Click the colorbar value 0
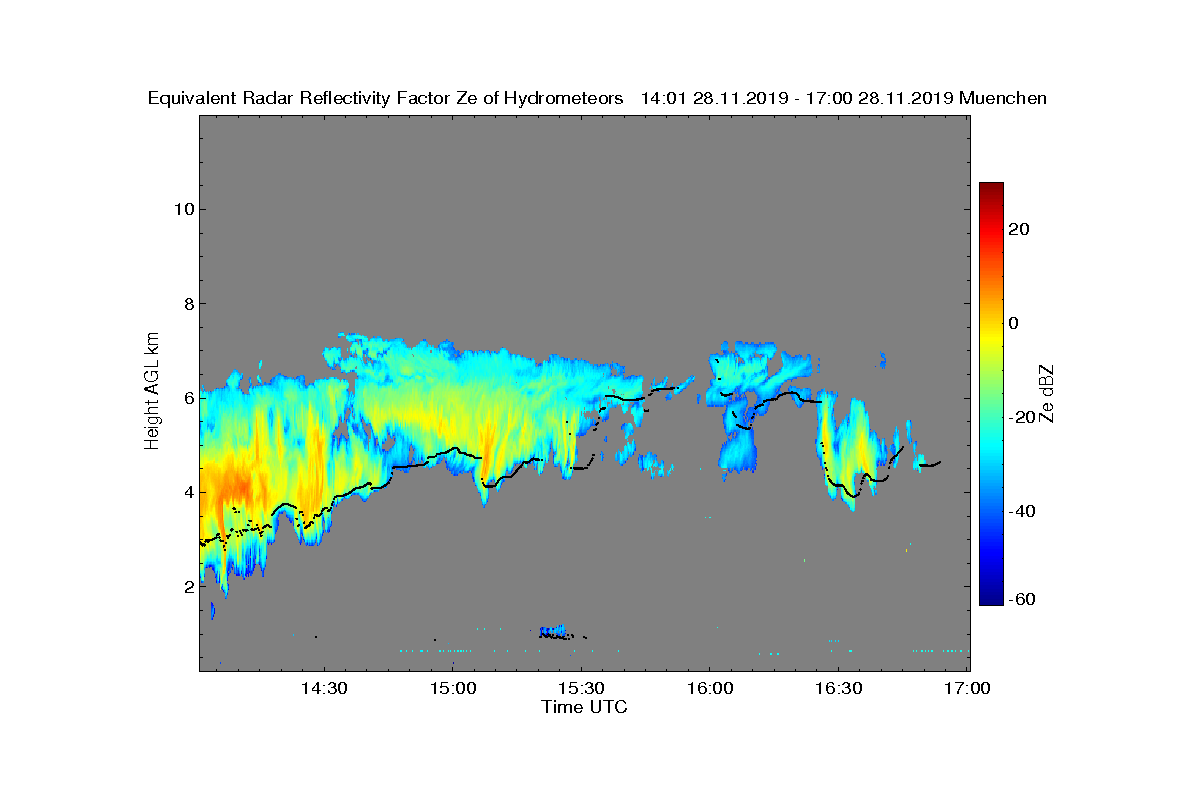The height and width of the screenshot is (800, 1200). point(1014,323)
